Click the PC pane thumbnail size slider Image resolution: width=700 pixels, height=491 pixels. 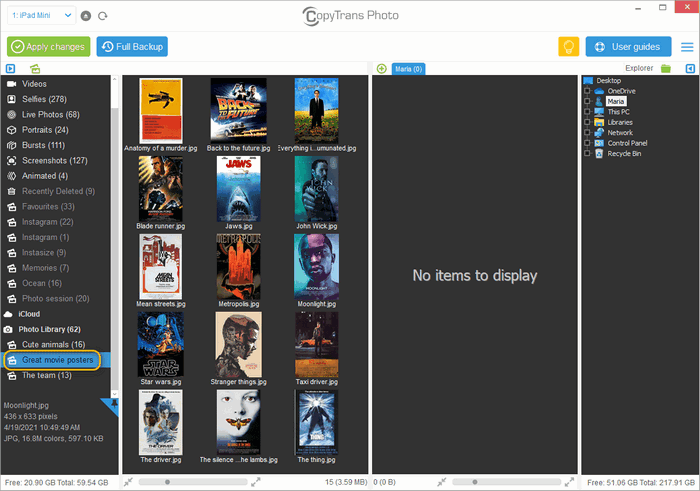(x=506, y=482)
